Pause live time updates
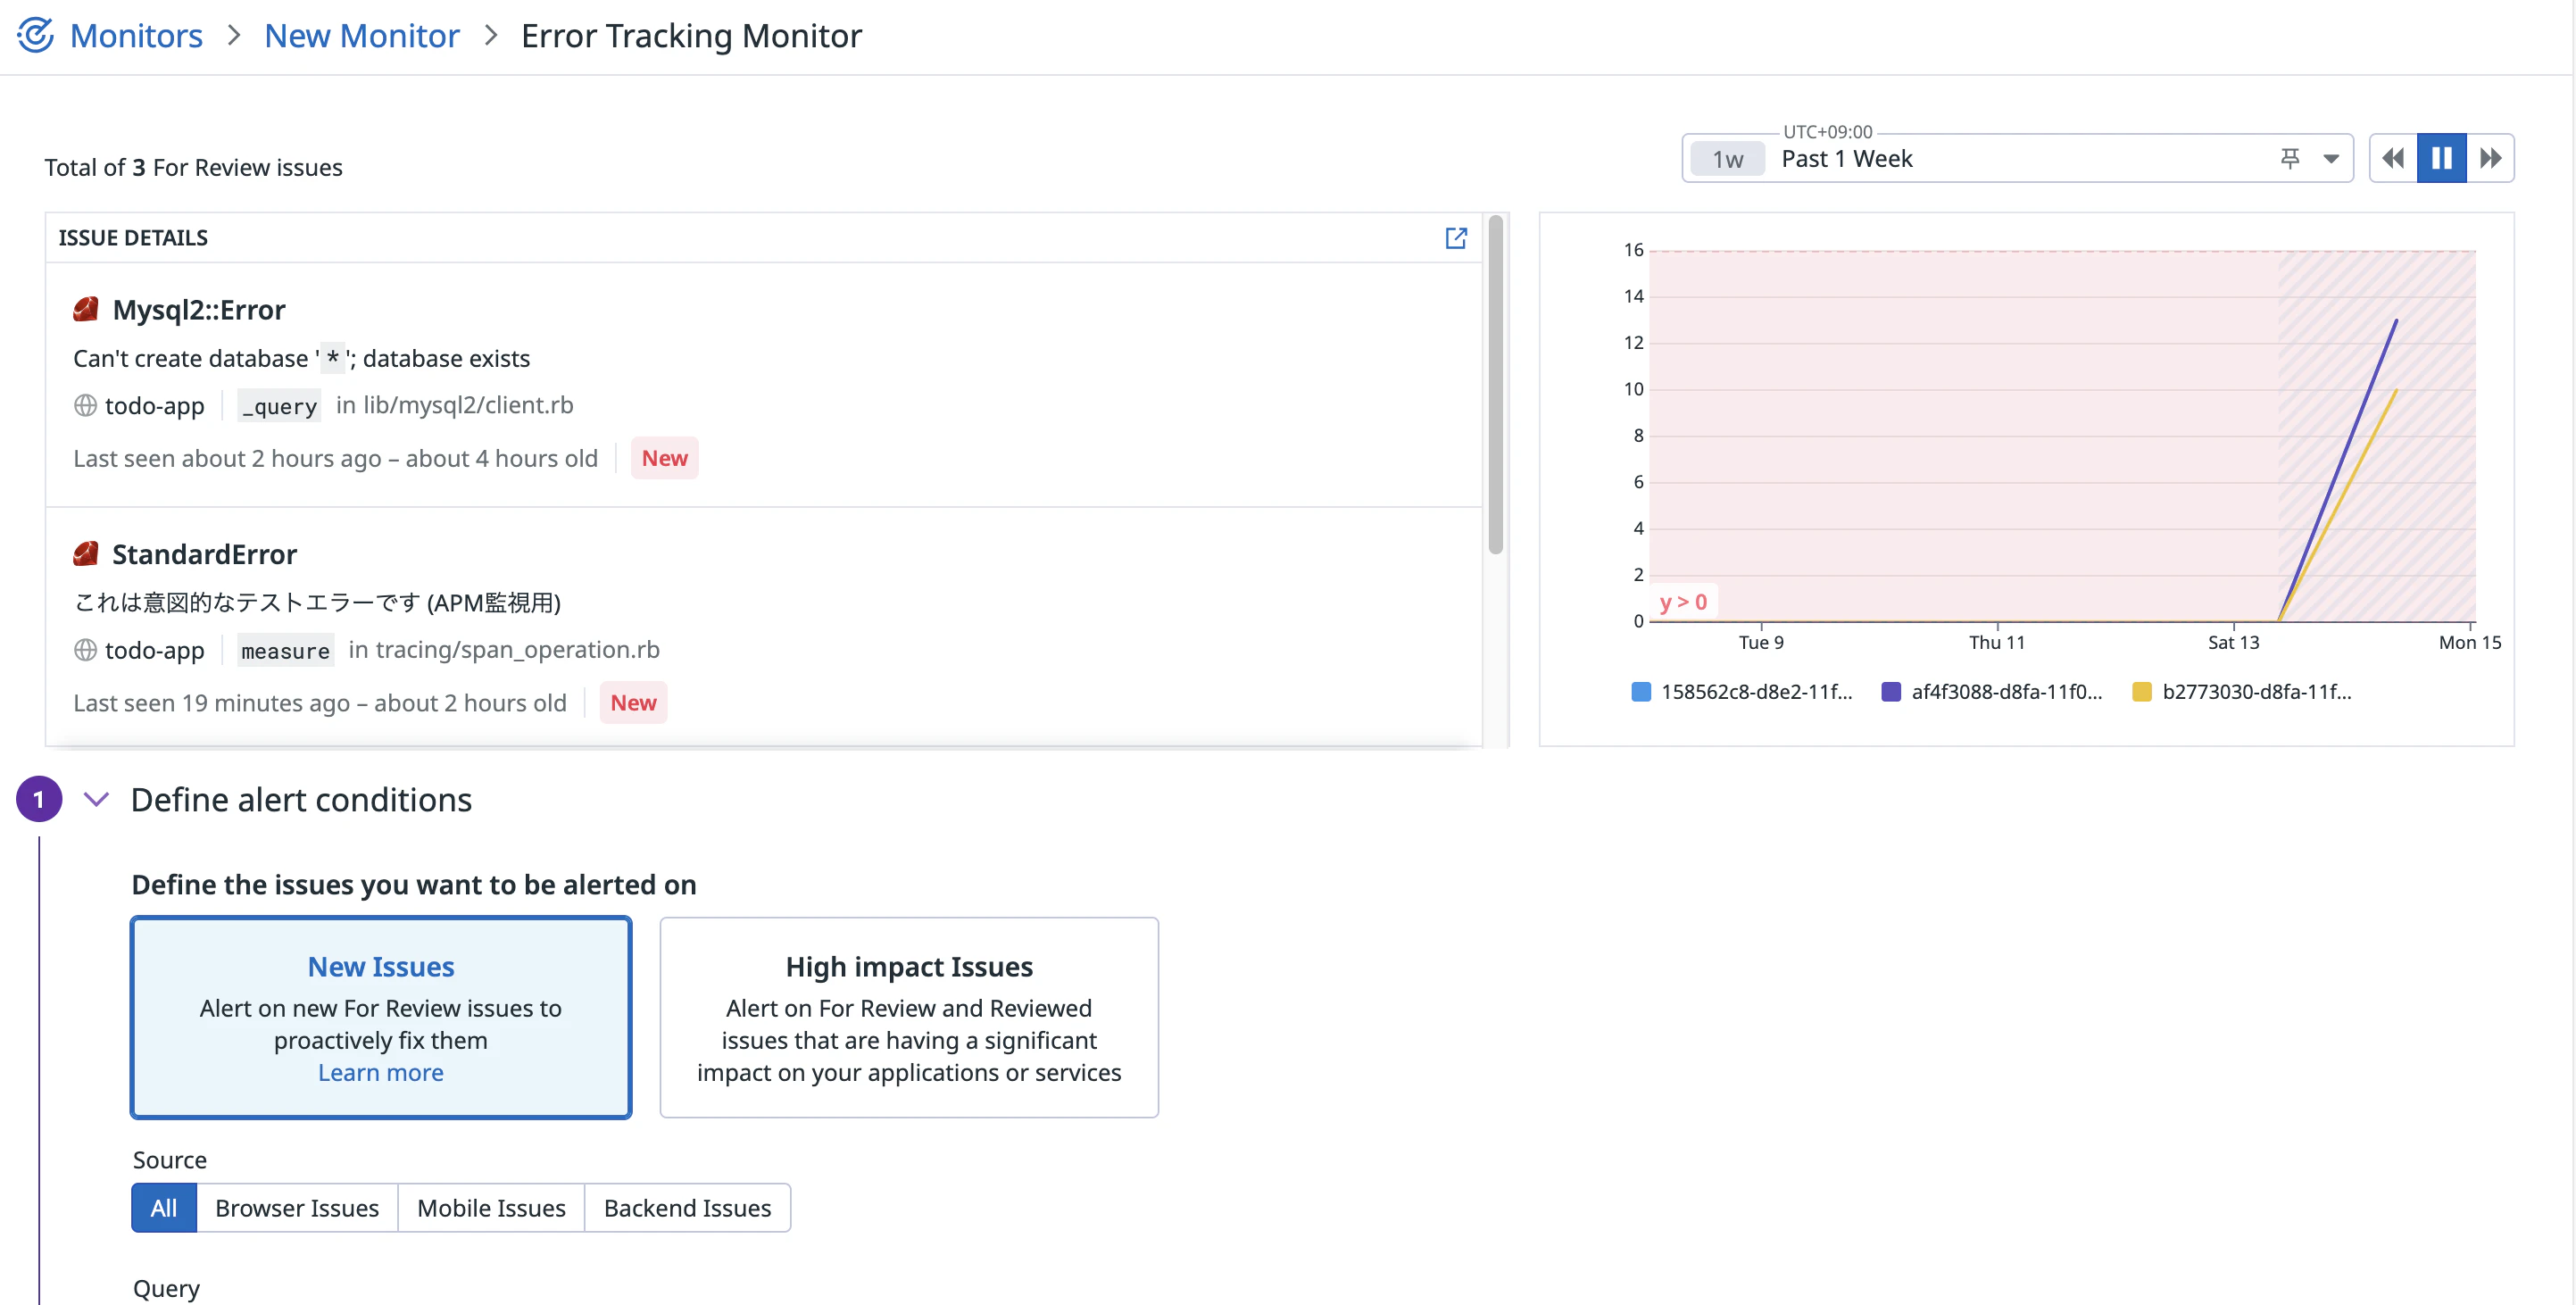The width and height of the screenshot is (2576, 1305). [x=2441, y=158]
